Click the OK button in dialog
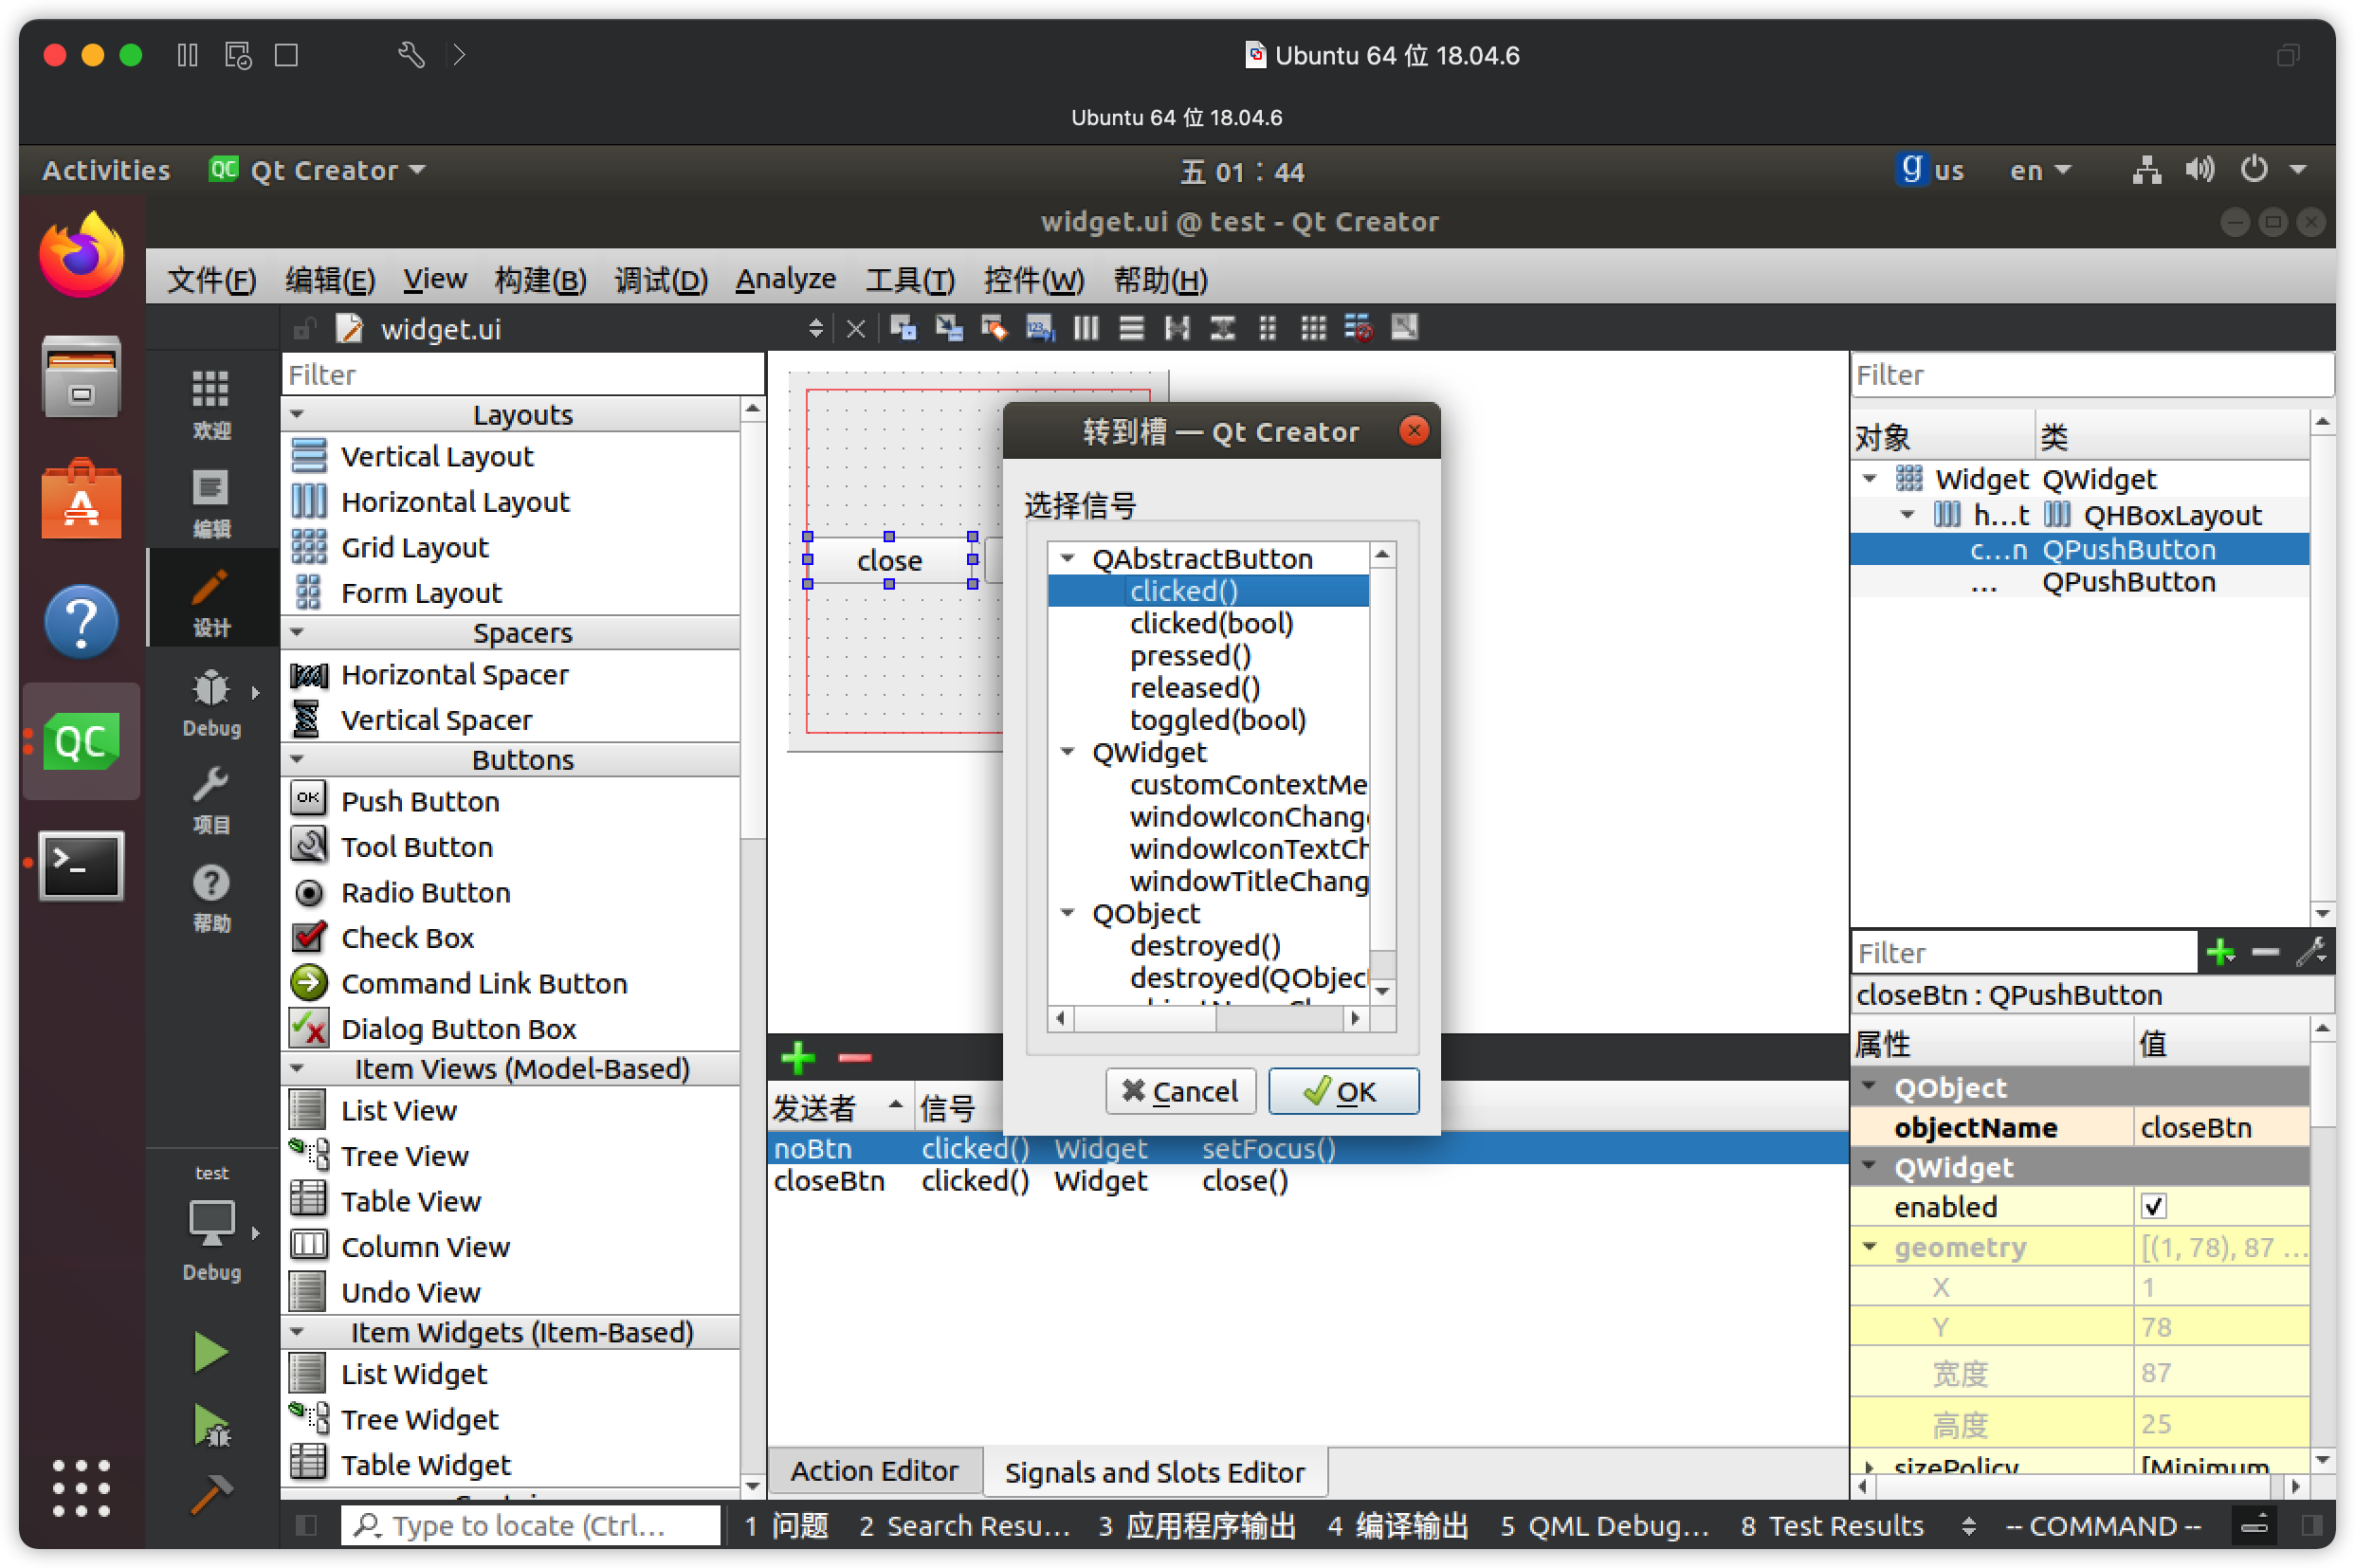This screenshot has height=1568, width=2355. (1342, 1091)
